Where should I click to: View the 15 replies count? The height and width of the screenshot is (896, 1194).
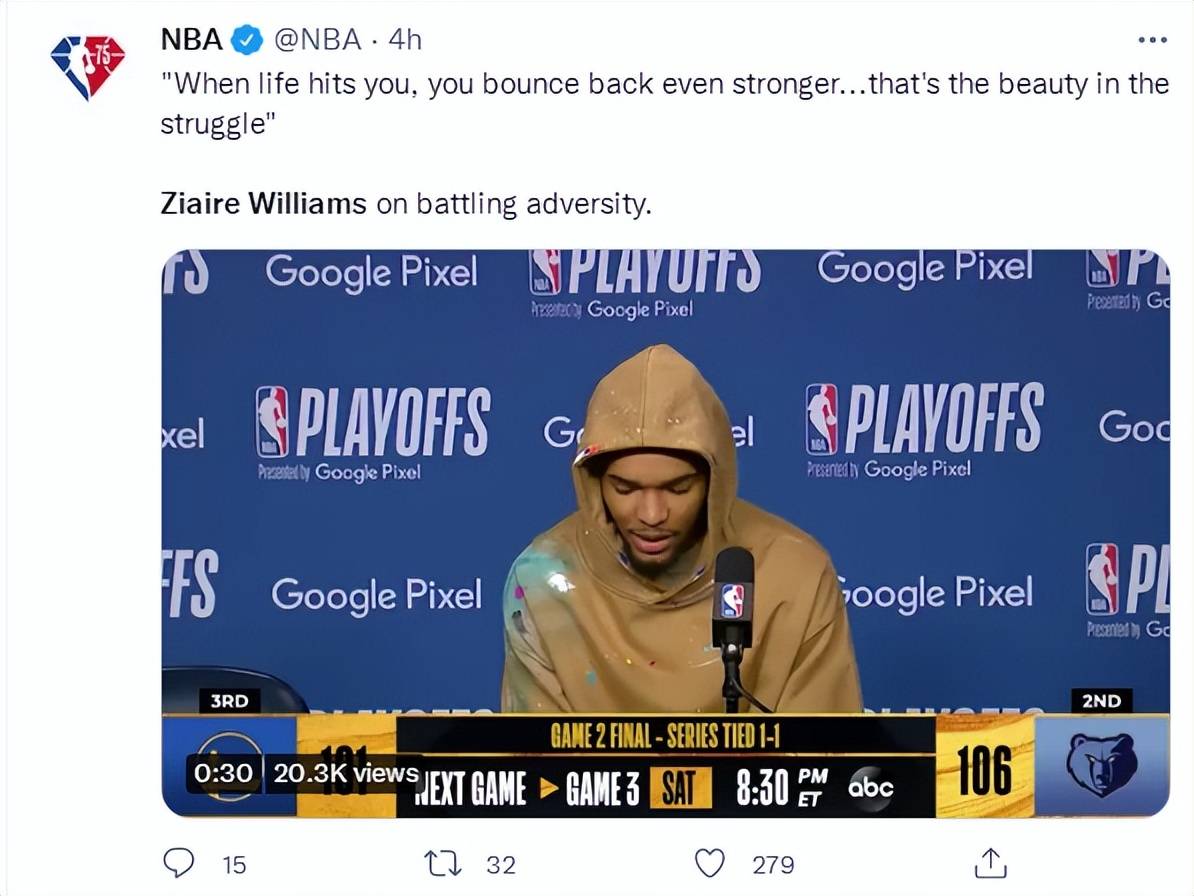235,865
